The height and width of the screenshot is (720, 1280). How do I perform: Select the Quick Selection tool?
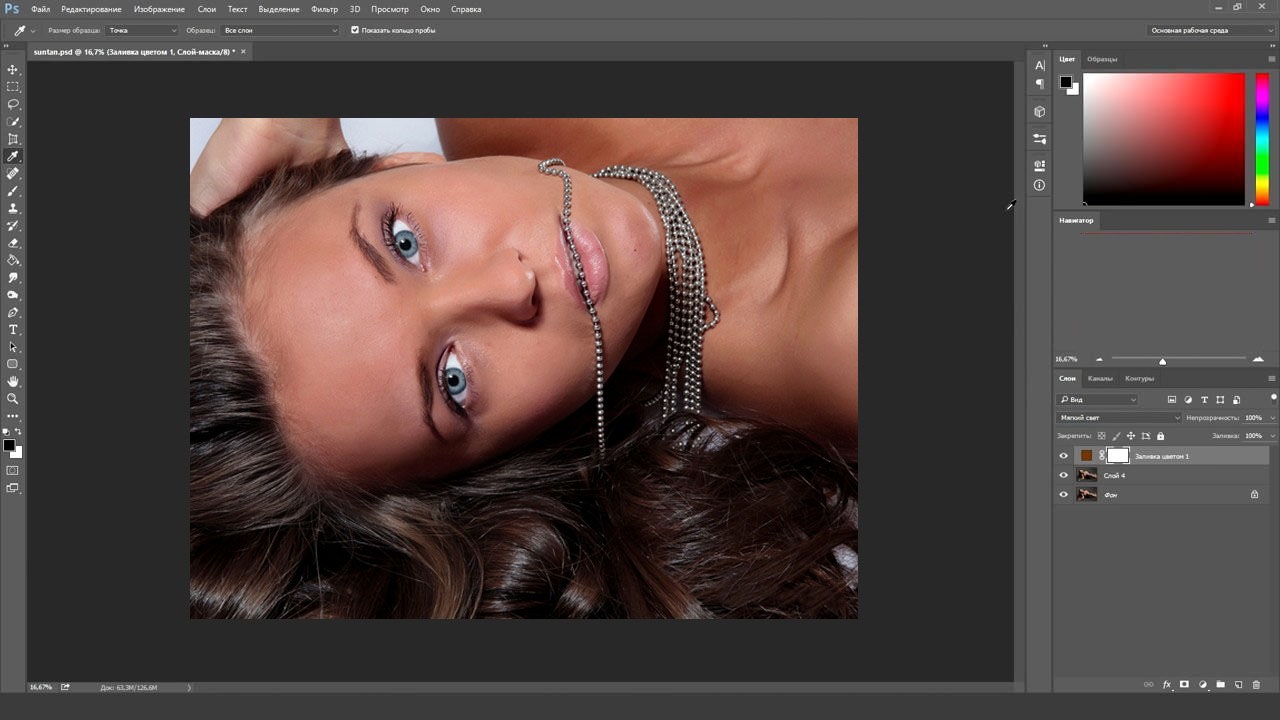(13, 122)
